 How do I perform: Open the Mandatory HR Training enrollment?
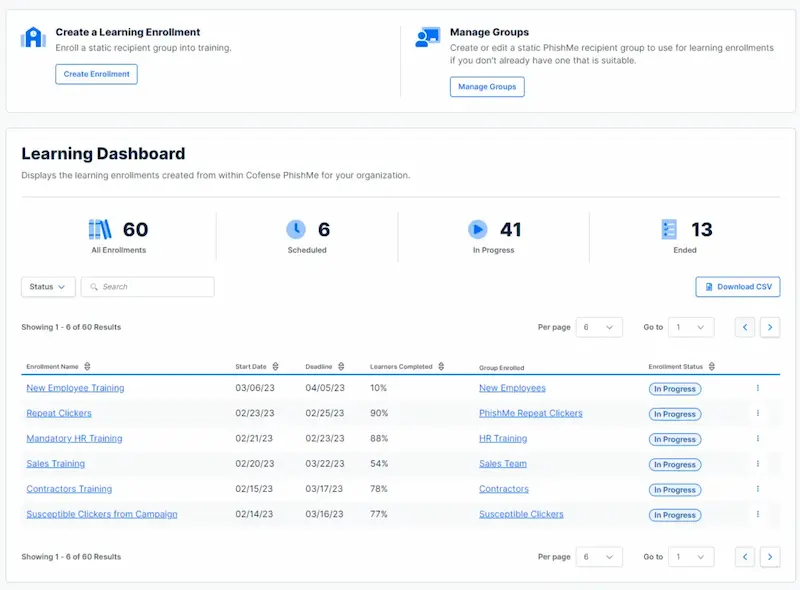tap(74, 438)
